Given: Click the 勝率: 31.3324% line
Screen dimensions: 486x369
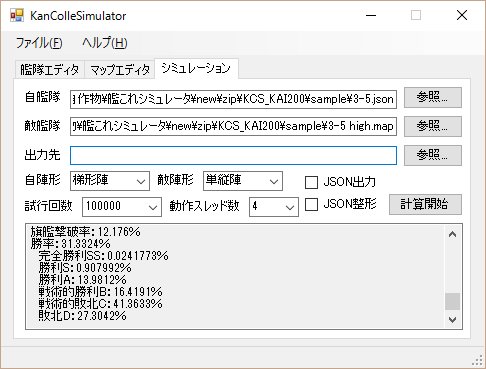Looking at the screenshot, I should (70, 243).
